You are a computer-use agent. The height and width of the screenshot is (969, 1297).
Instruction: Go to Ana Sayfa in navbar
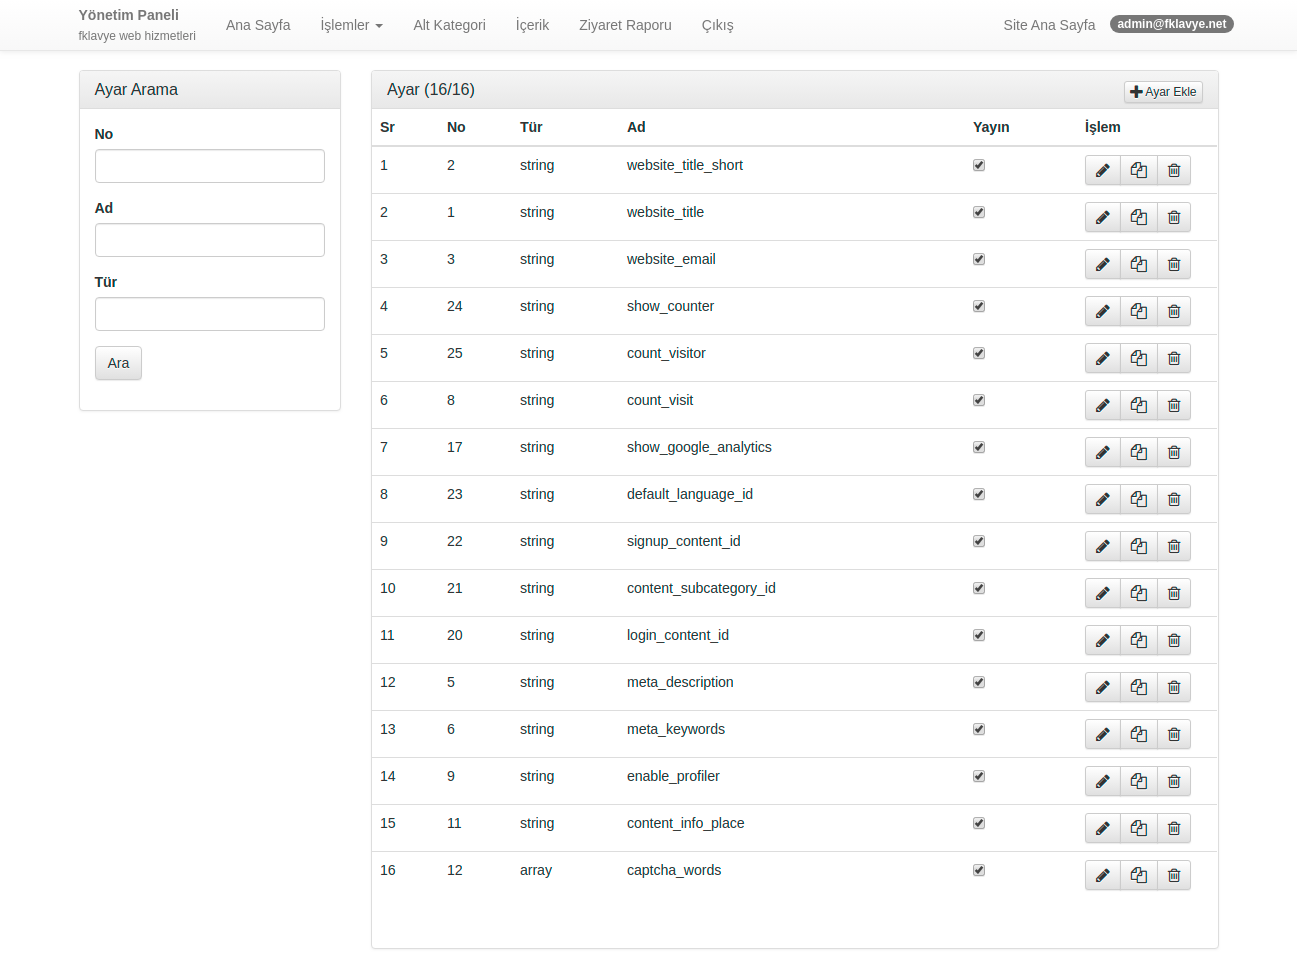tap(258, 25)
